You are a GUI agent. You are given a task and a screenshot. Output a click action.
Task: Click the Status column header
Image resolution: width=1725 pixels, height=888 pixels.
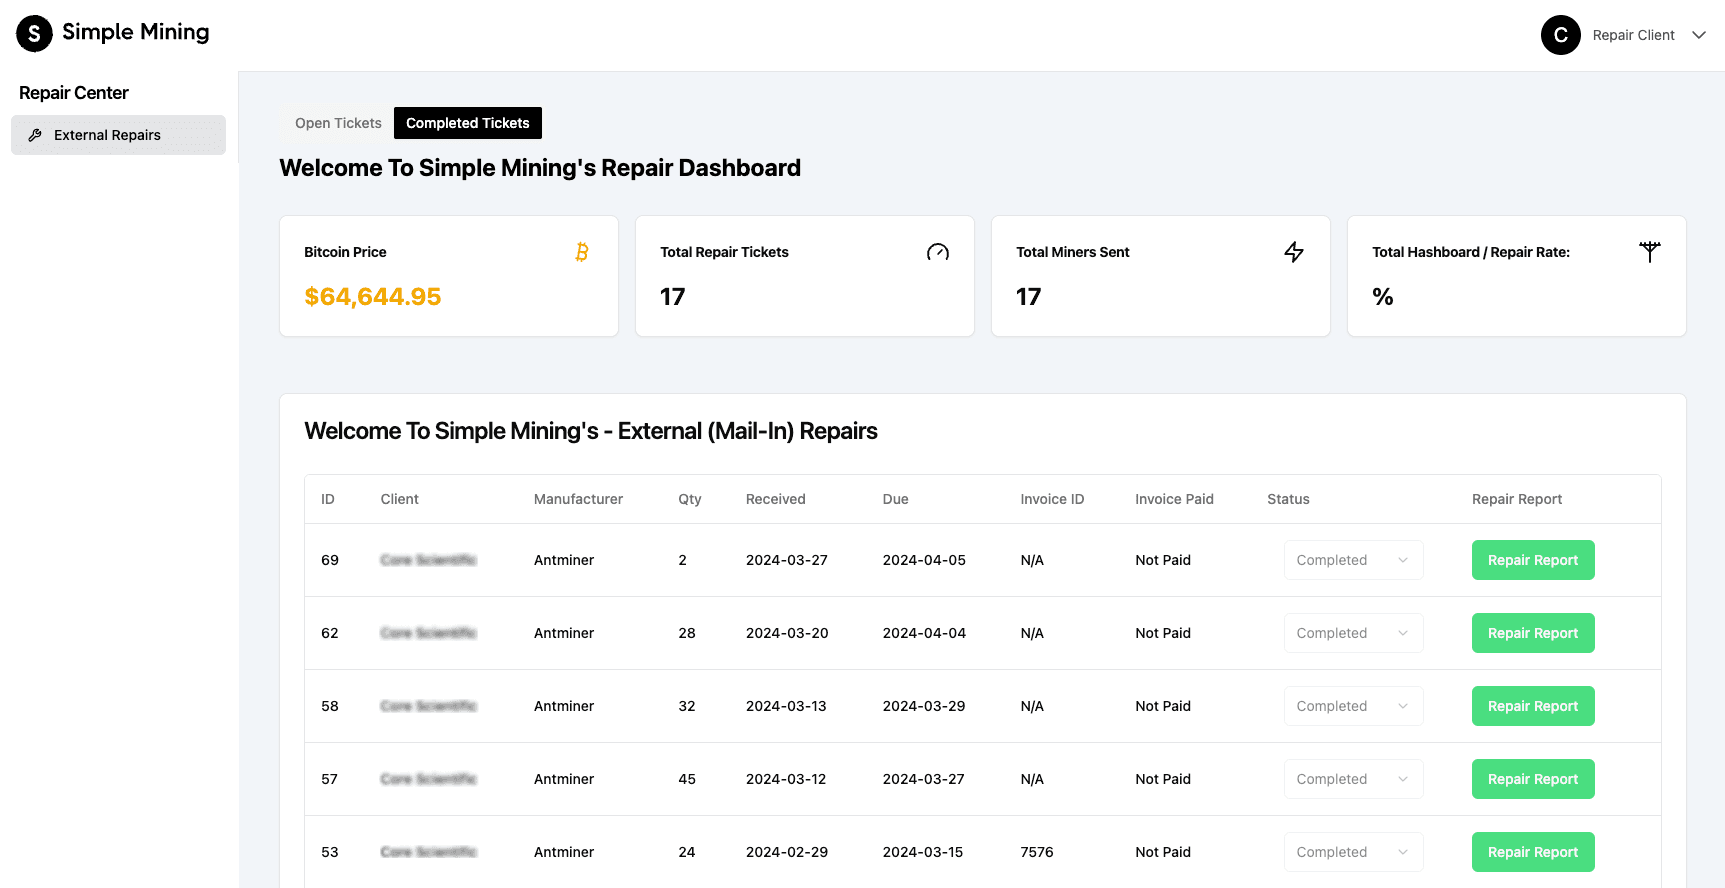[x=1288, y=499]
